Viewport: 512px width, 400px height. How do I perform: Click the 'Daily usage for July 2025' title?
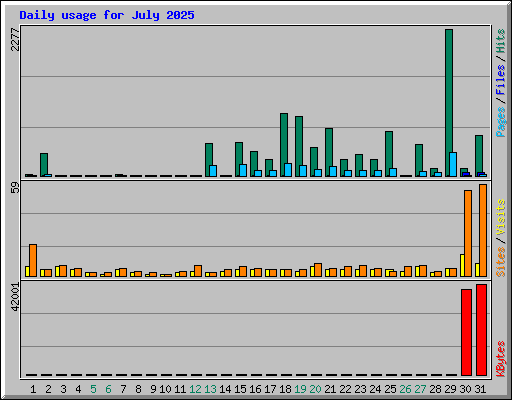(107, 15)
